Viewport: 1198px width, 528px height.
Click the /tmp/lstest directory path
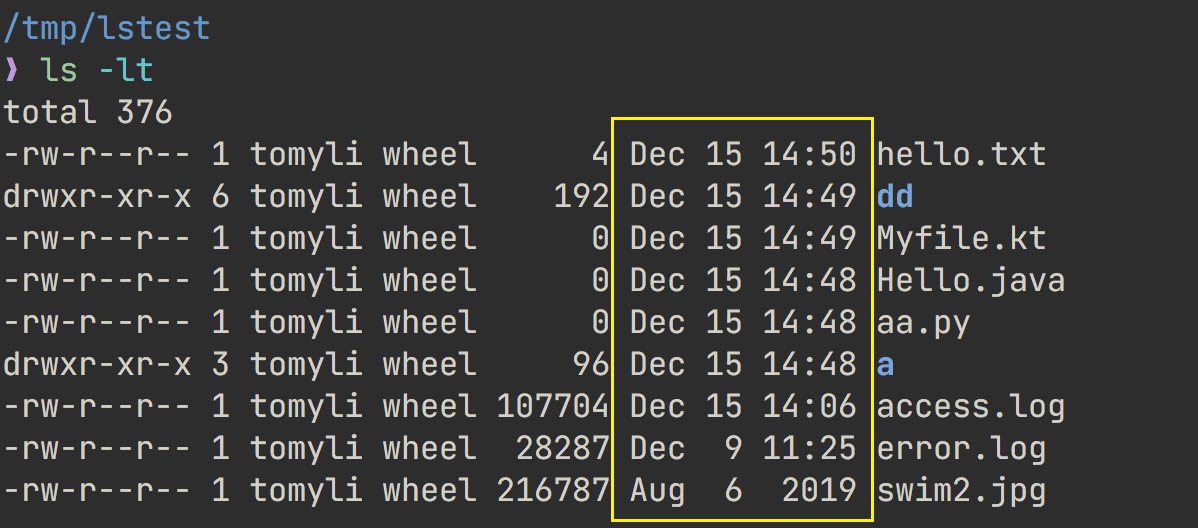click(x=106, y=29)
